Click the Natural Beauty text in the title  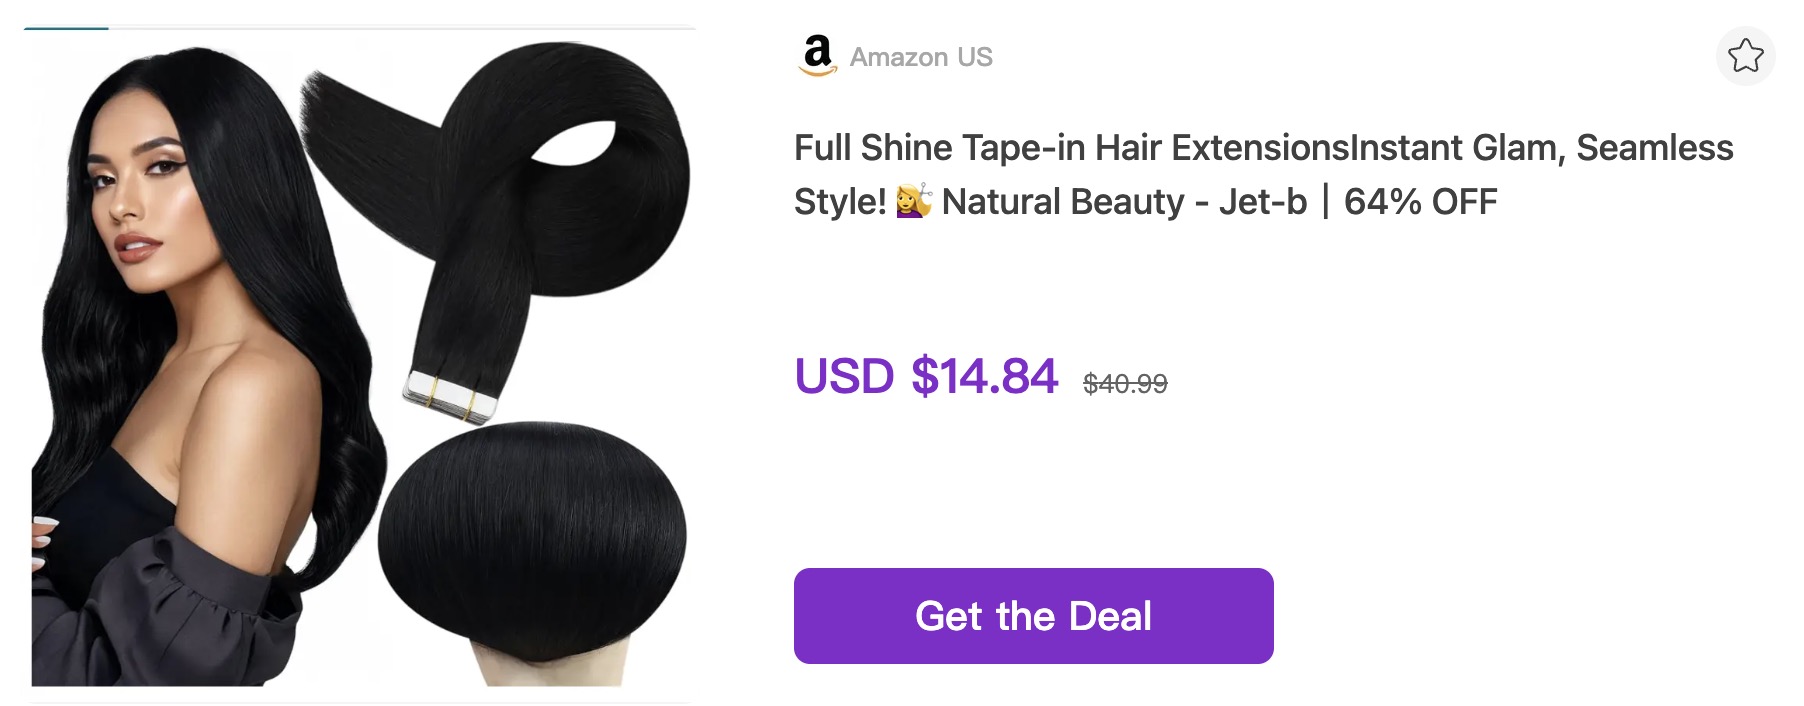(1063, 202)
